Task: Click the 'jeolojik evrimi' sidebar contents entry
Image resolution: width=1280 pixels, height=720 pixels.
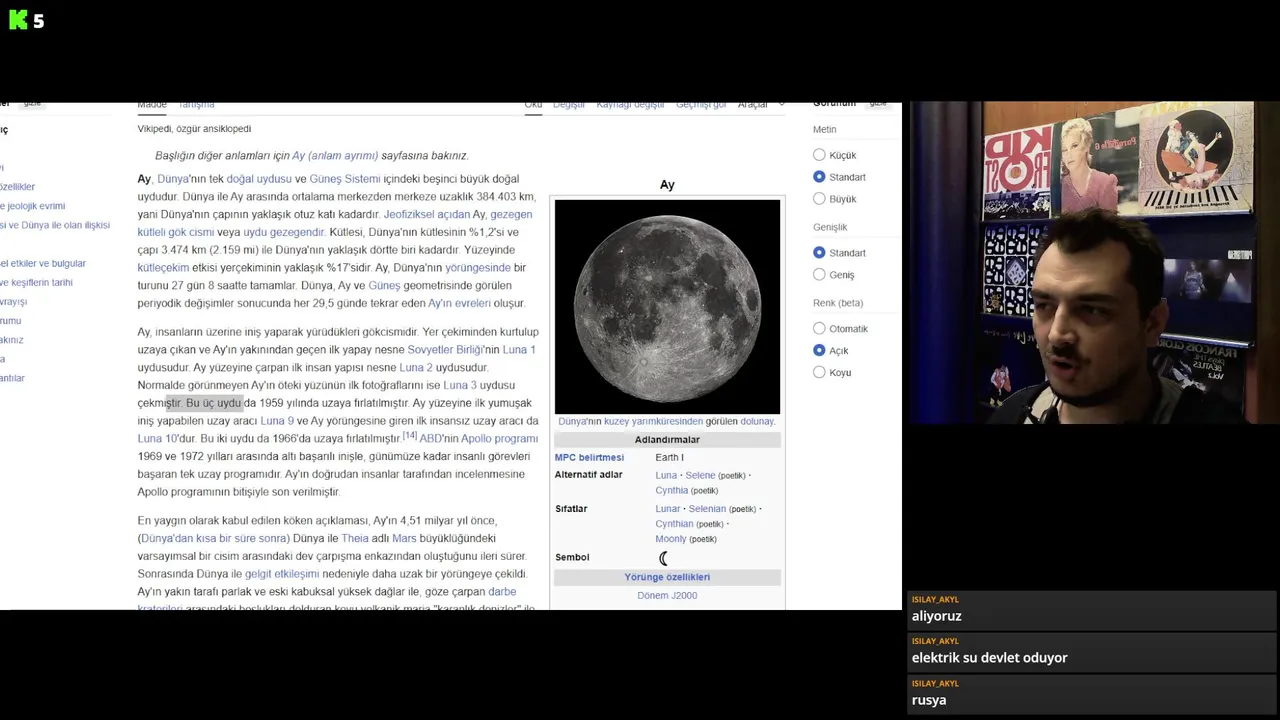Action: coord(33,206)
